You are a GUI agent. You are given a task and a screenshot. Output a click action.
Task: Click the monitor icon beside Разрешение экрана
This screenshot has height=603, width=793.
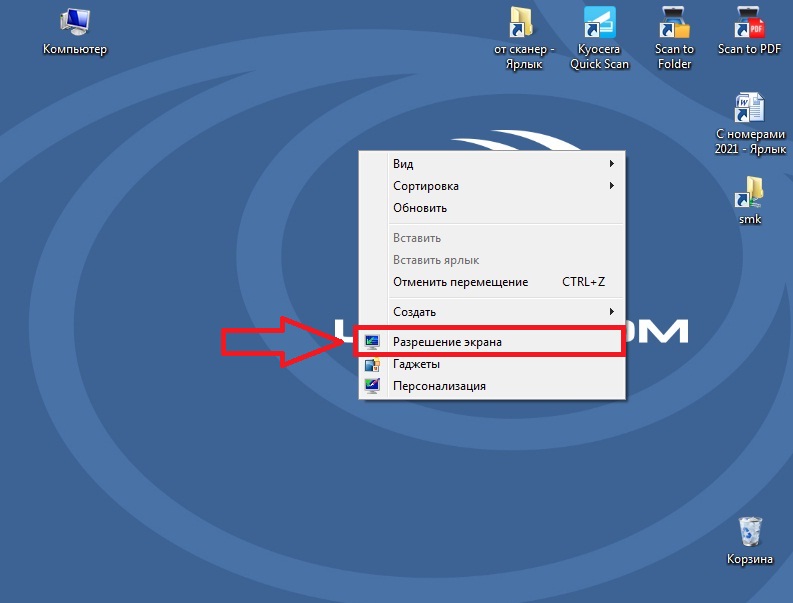tap(373, 342)
